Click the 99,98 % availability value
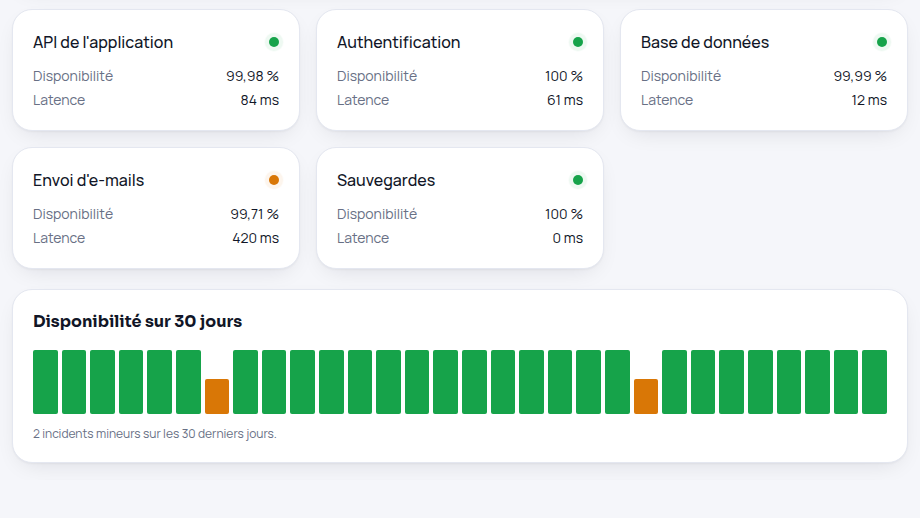Viewport: 920px width, 518px height. click(252, 76)
